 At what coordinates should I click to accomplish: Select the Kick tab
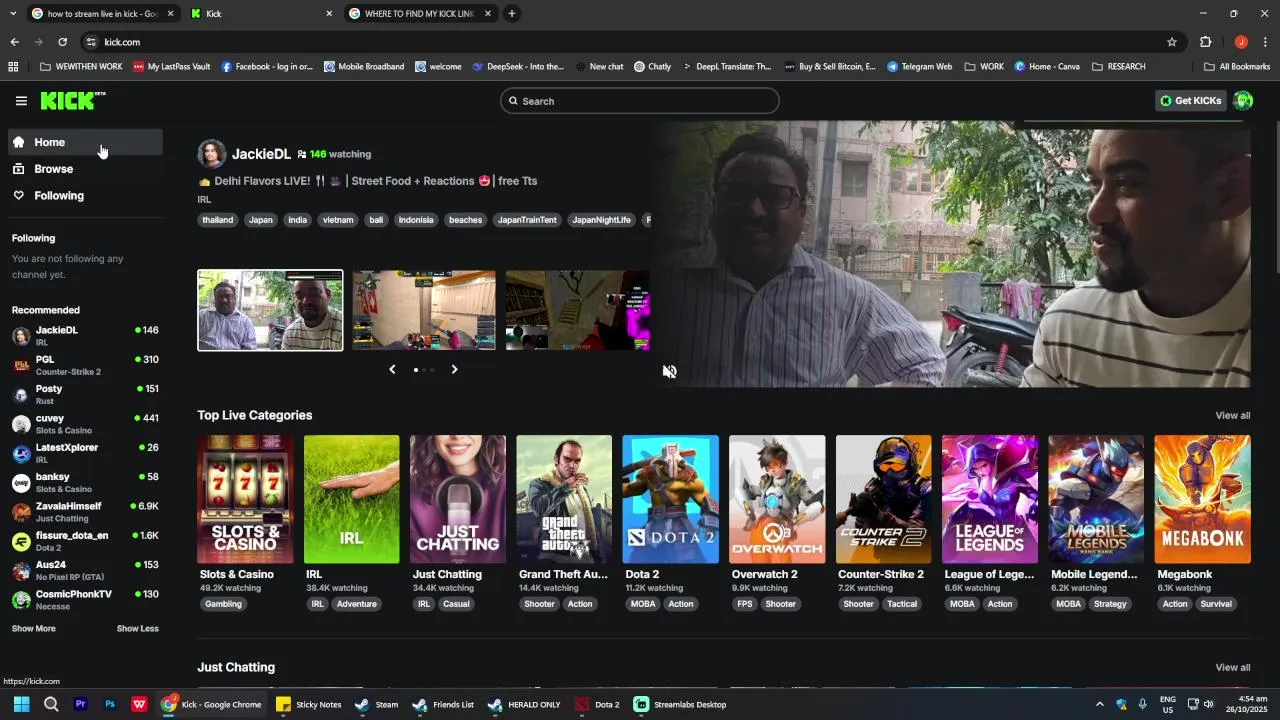tap(260, 14)
